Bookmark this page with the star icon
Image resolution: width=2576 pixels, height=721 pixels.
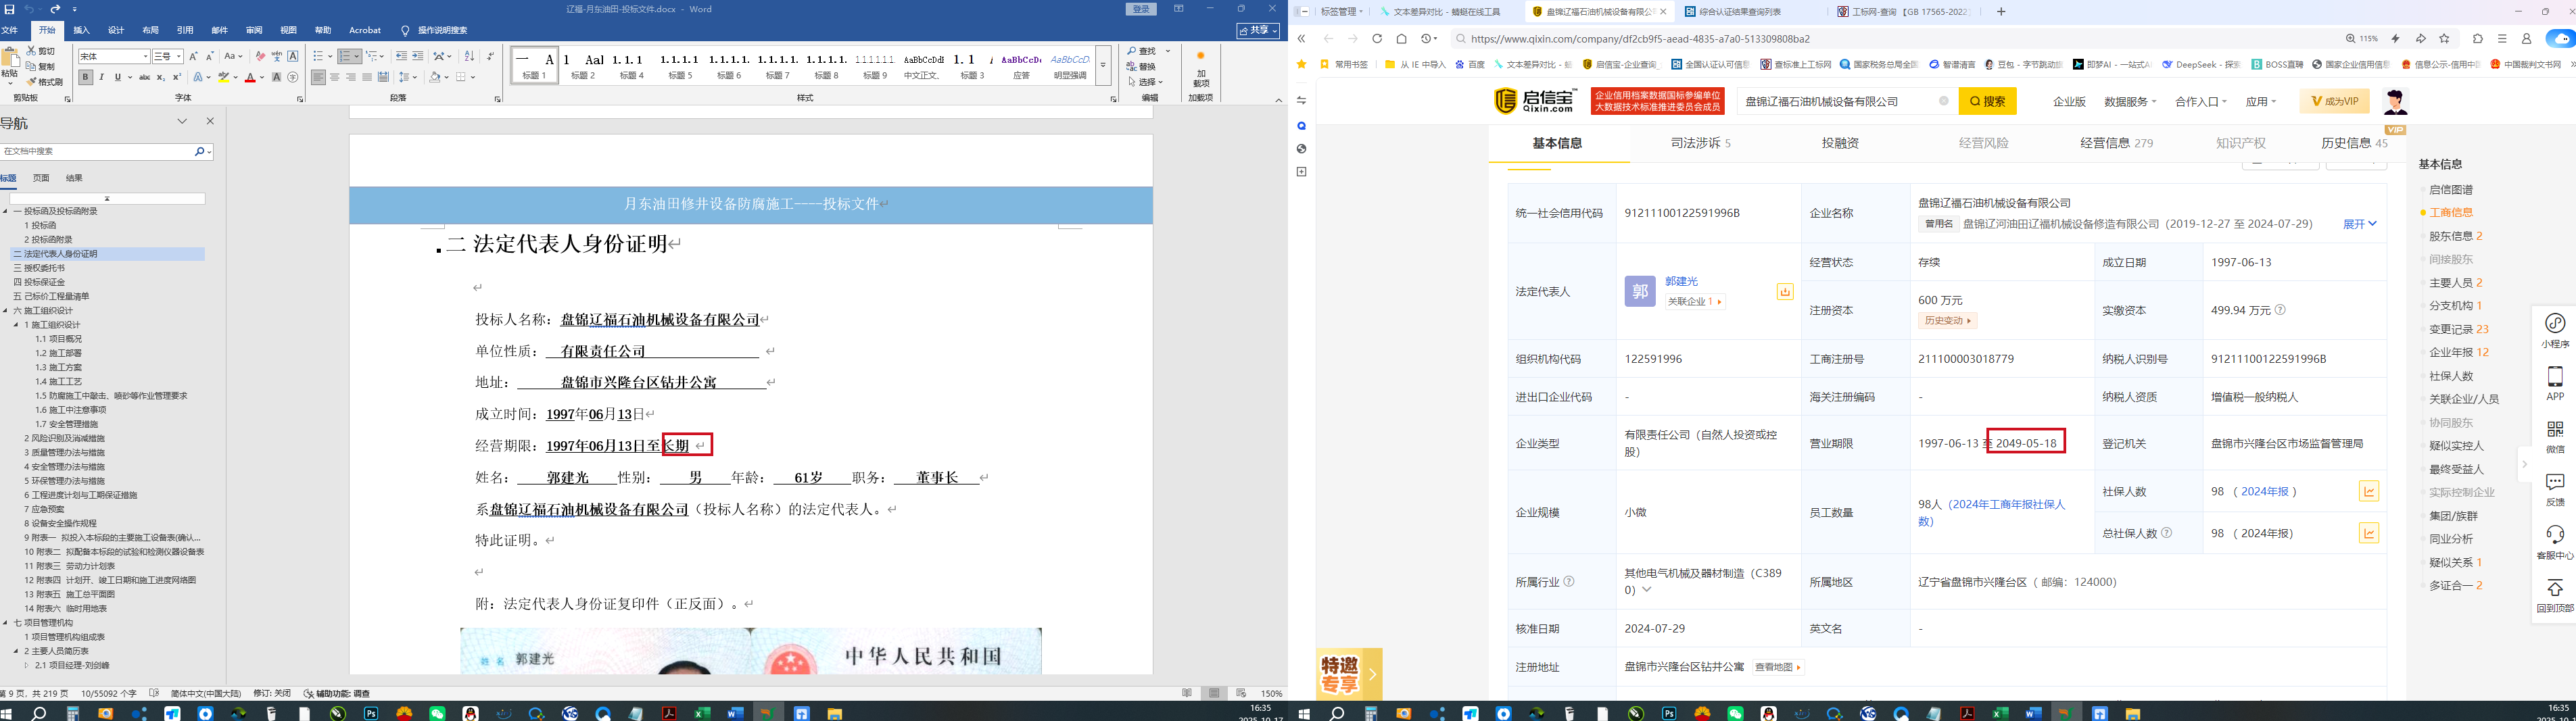2445,39
